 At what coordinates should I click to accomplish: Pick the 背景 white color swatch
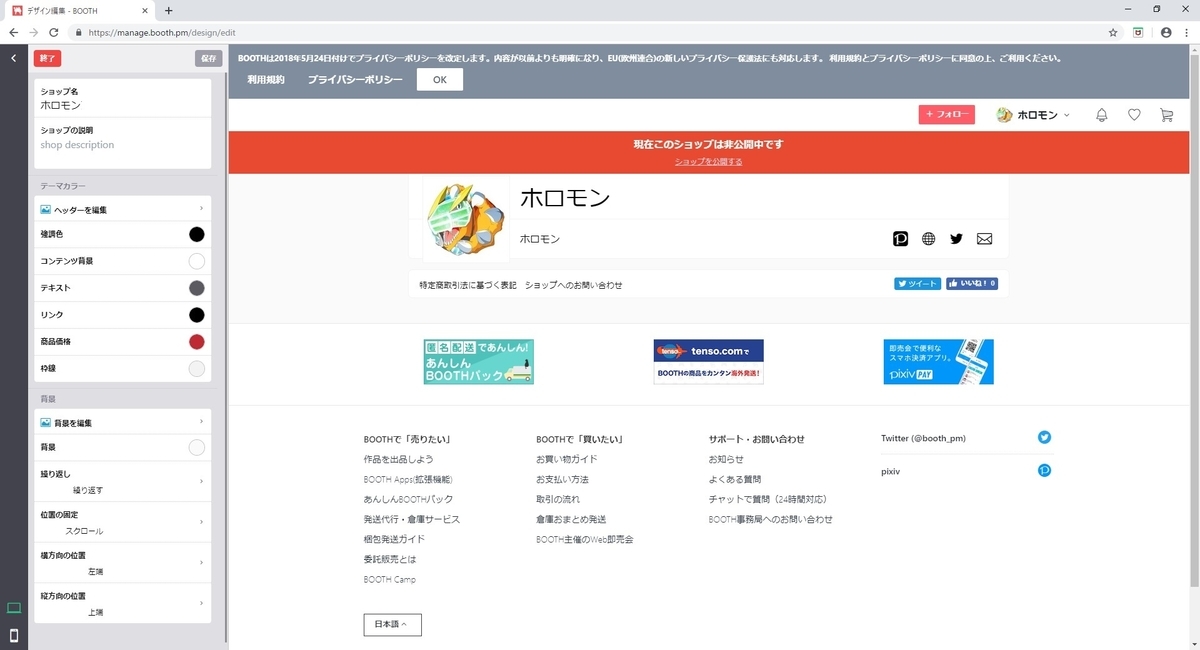[197, 447]
